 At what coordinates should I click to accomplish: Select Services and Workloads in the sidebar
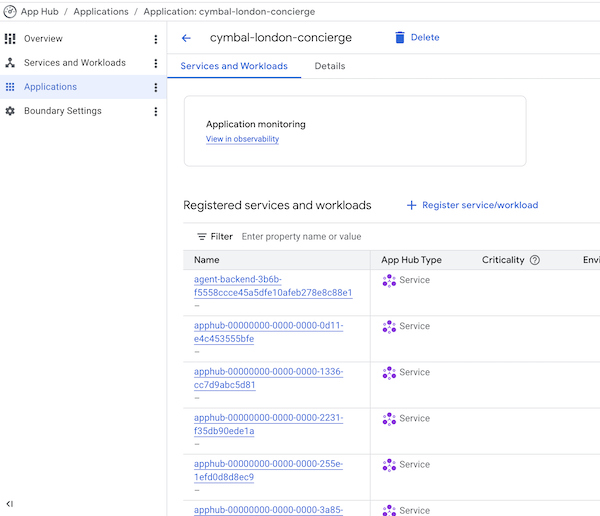[x=75, y=63]
